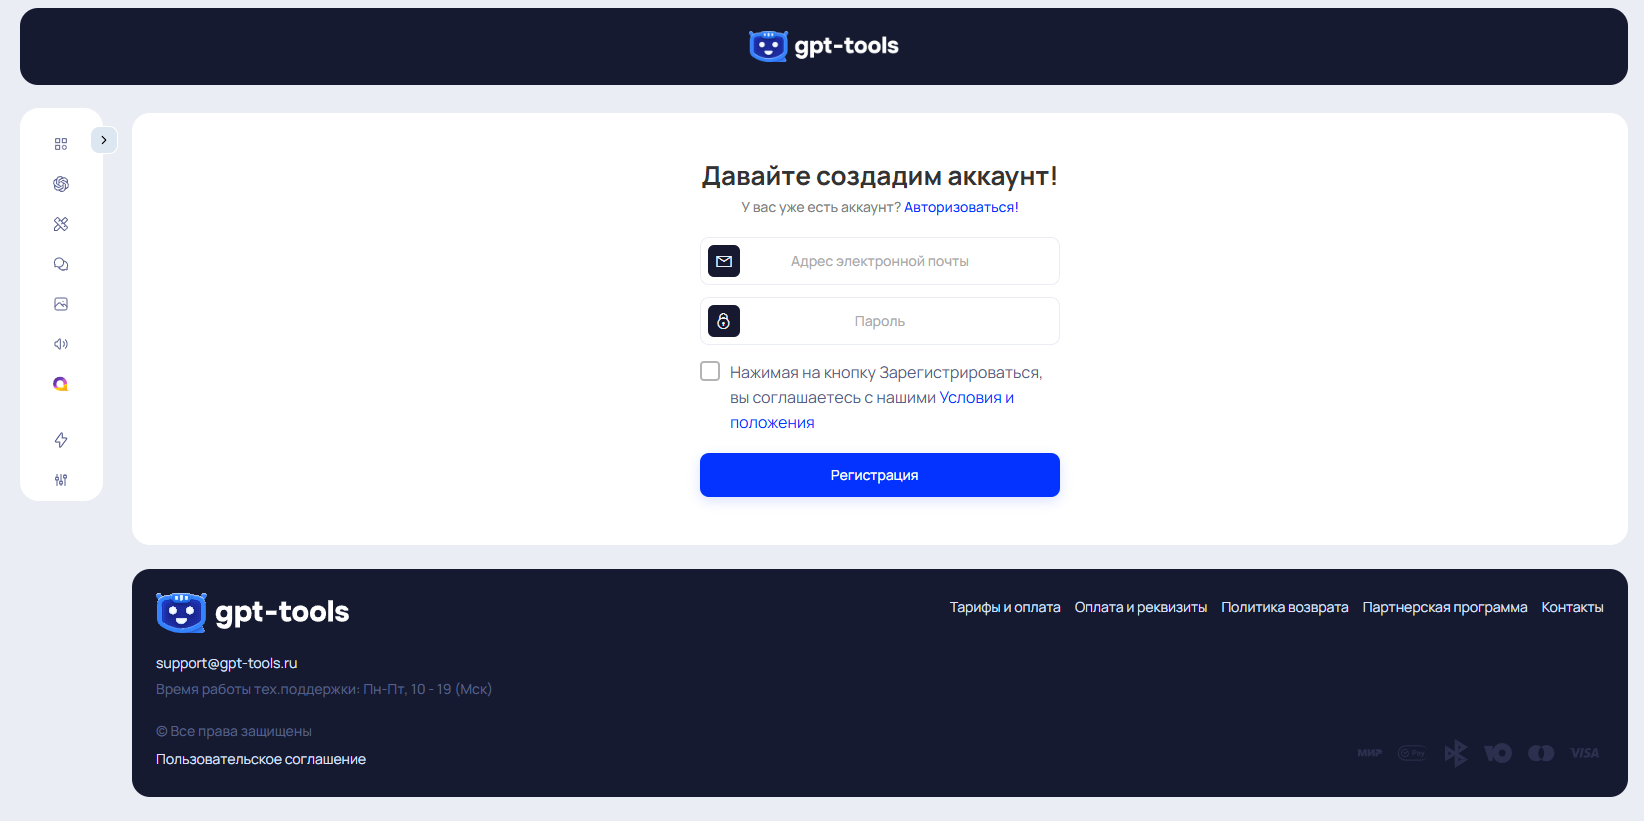This screenshot has width=1644, height=821.
Task: Click the padlock icon beside password field
Action: pos(724,321)
